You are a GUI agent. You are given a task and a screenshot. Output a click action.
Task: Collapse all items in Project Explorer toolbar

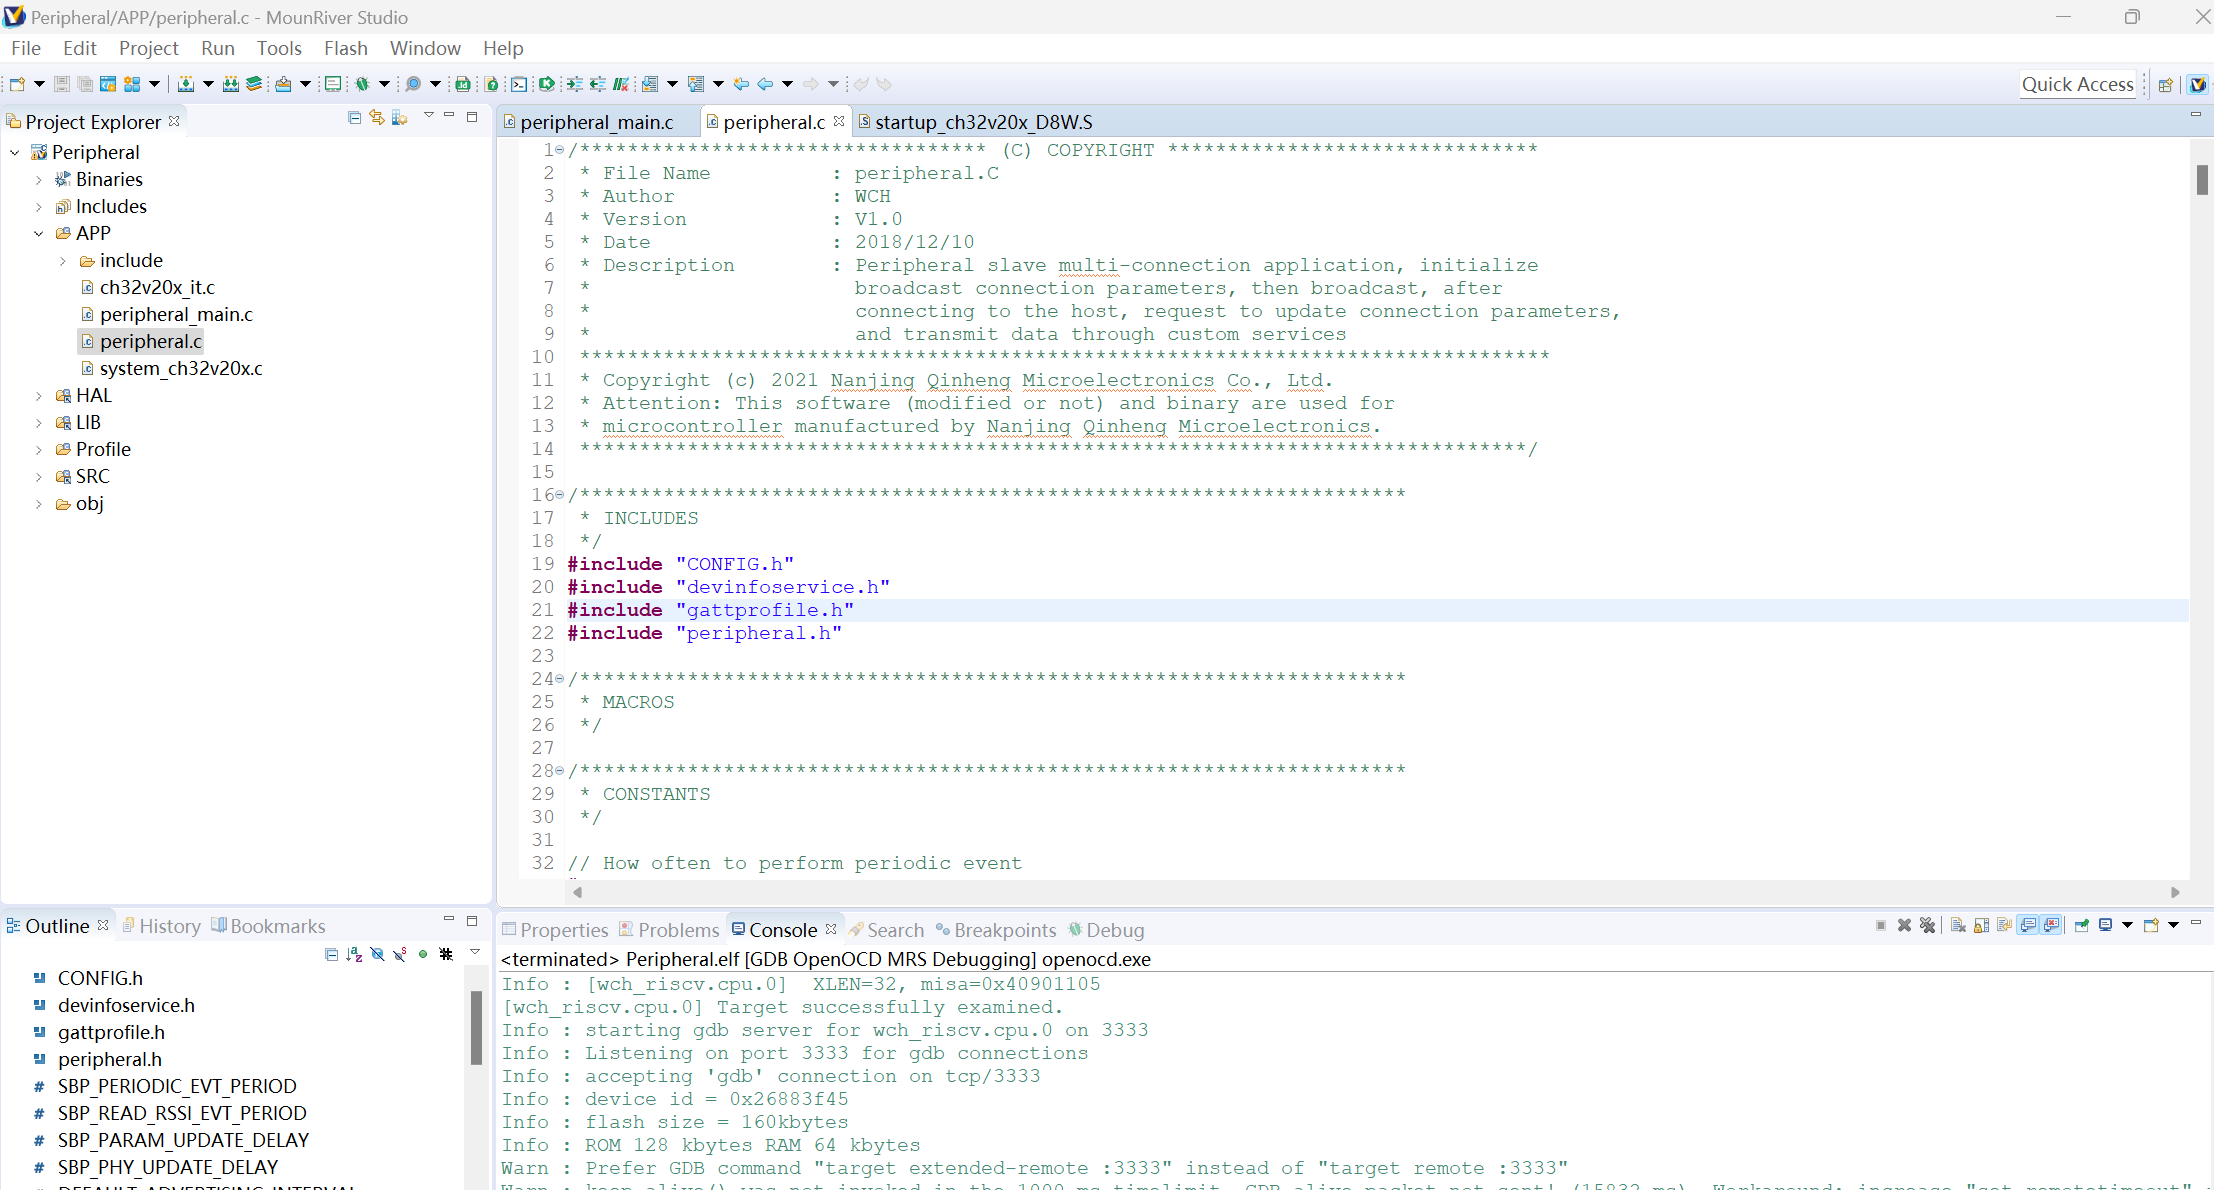pyautogui.click(x=354, y=118)
